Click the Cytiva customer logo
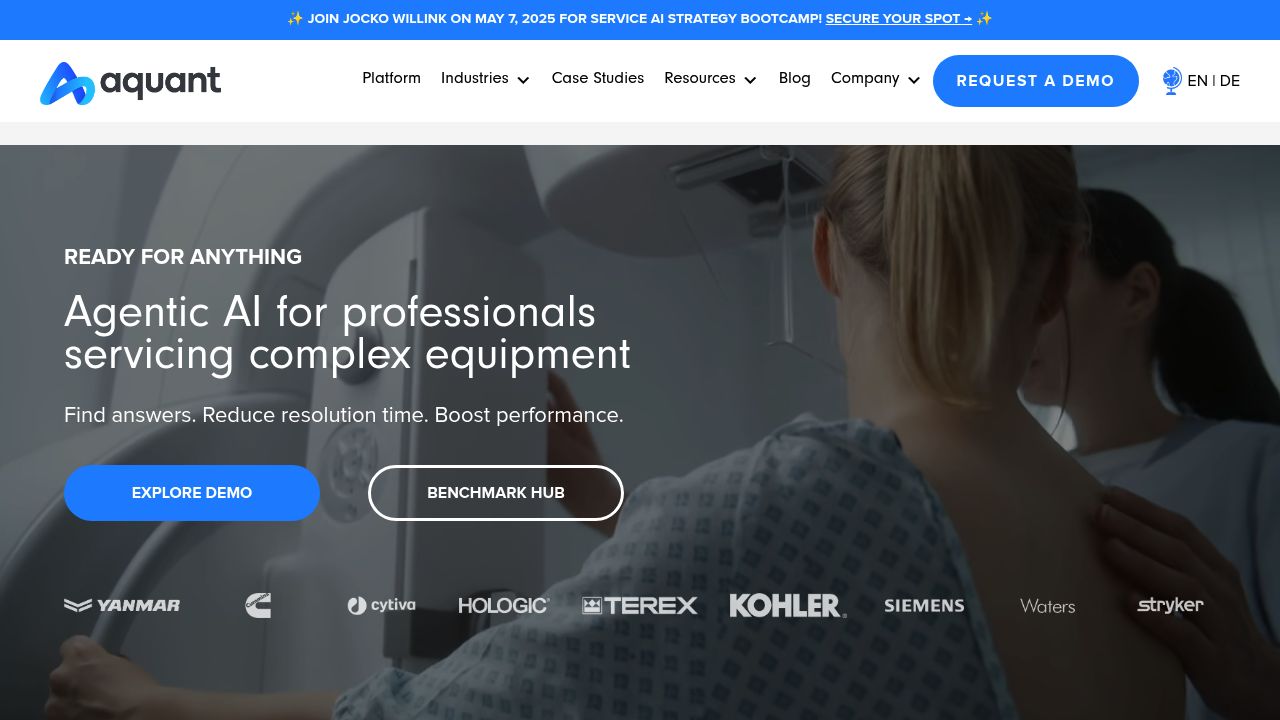1280x720 pixels. tap(381, 605)
